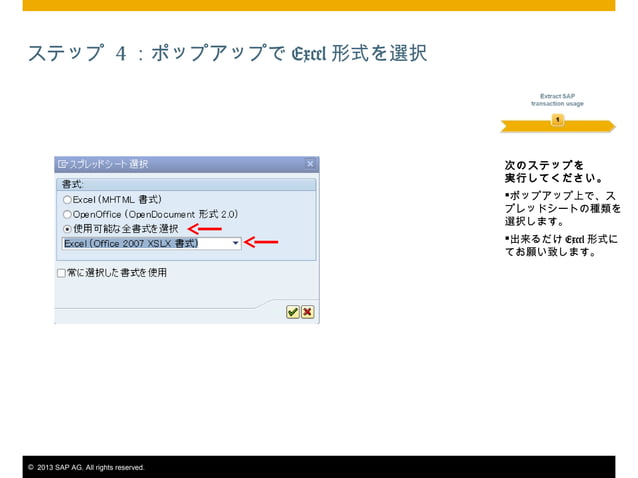Confirm with the green checkmark button
The width and height of the screenshot is (638, 478).
(x=293, y=312)
